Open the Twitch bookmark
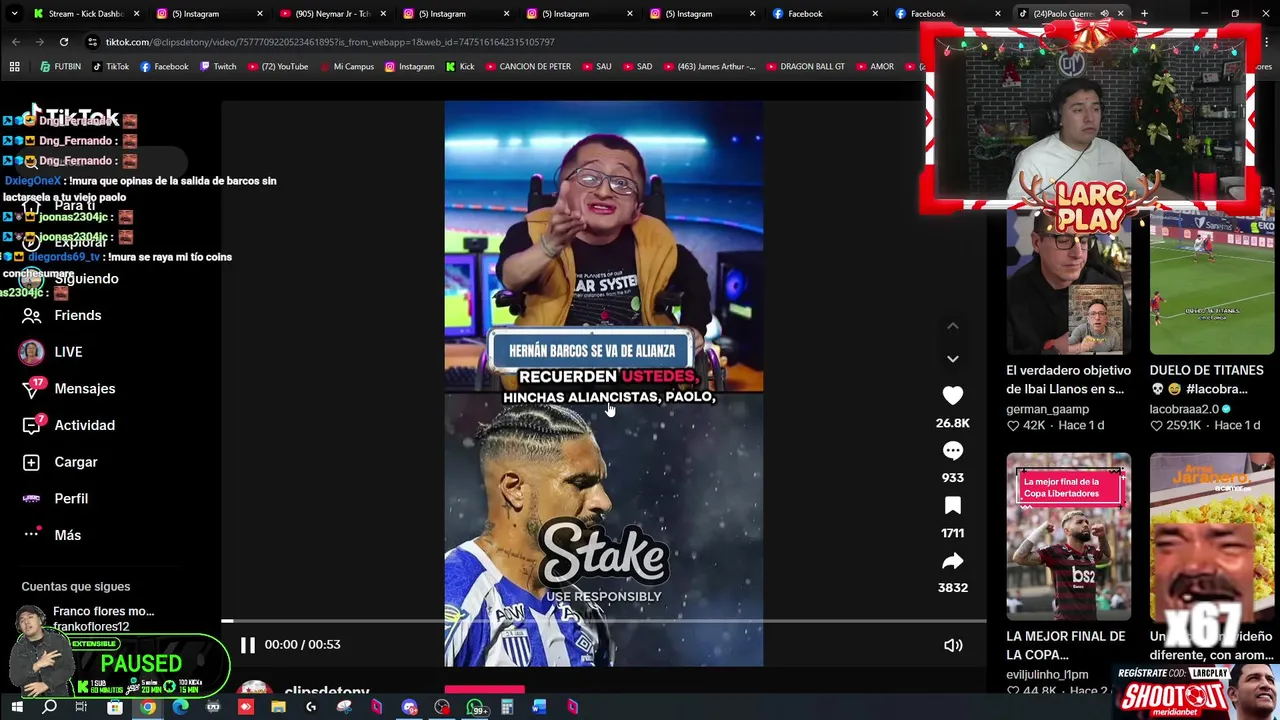1280x720 pixels. [x=217, y=67]
